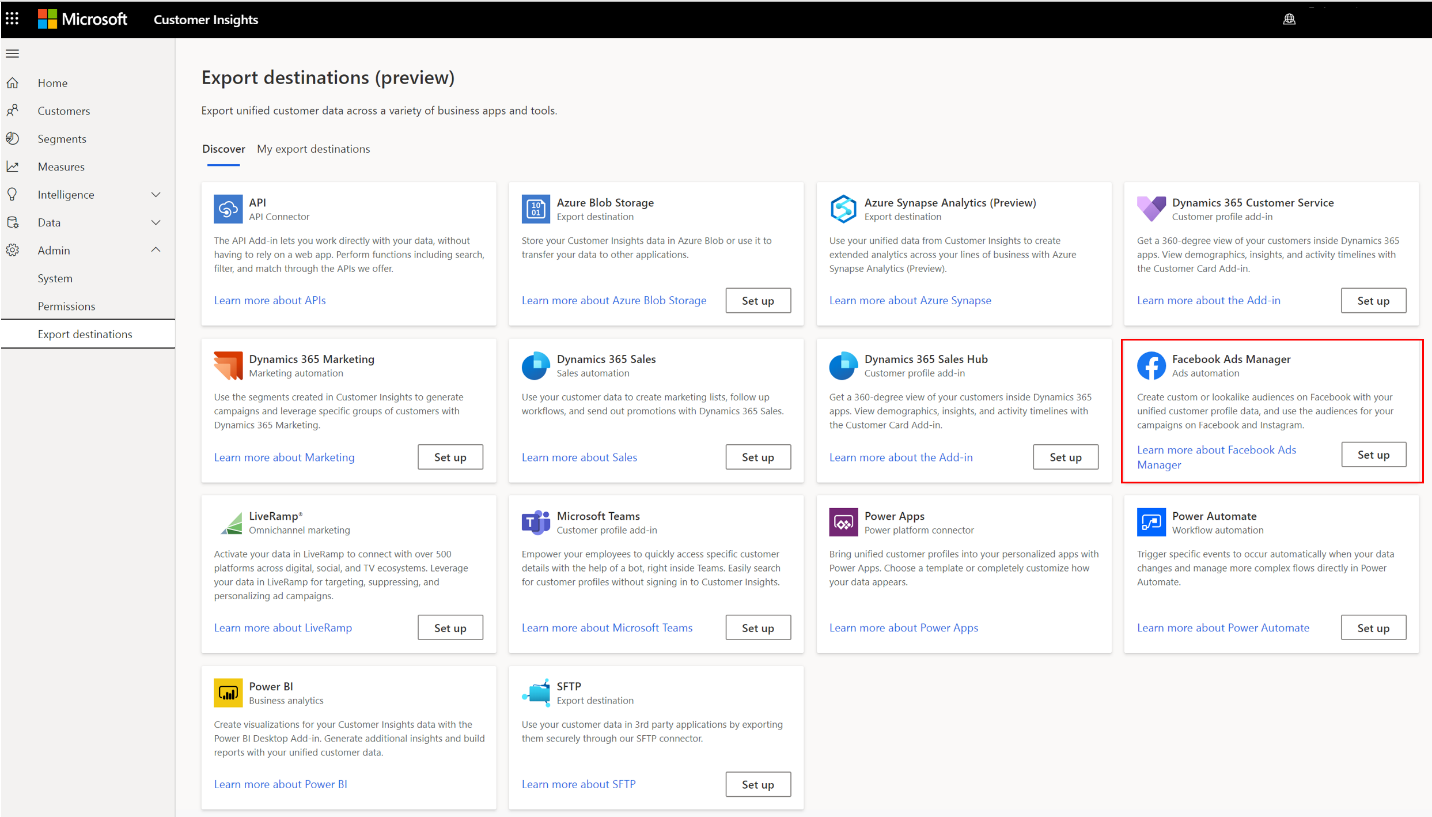Click the Power Automate icon
The height and width of the screenshot is (817, 1432).
point(1151,523)
